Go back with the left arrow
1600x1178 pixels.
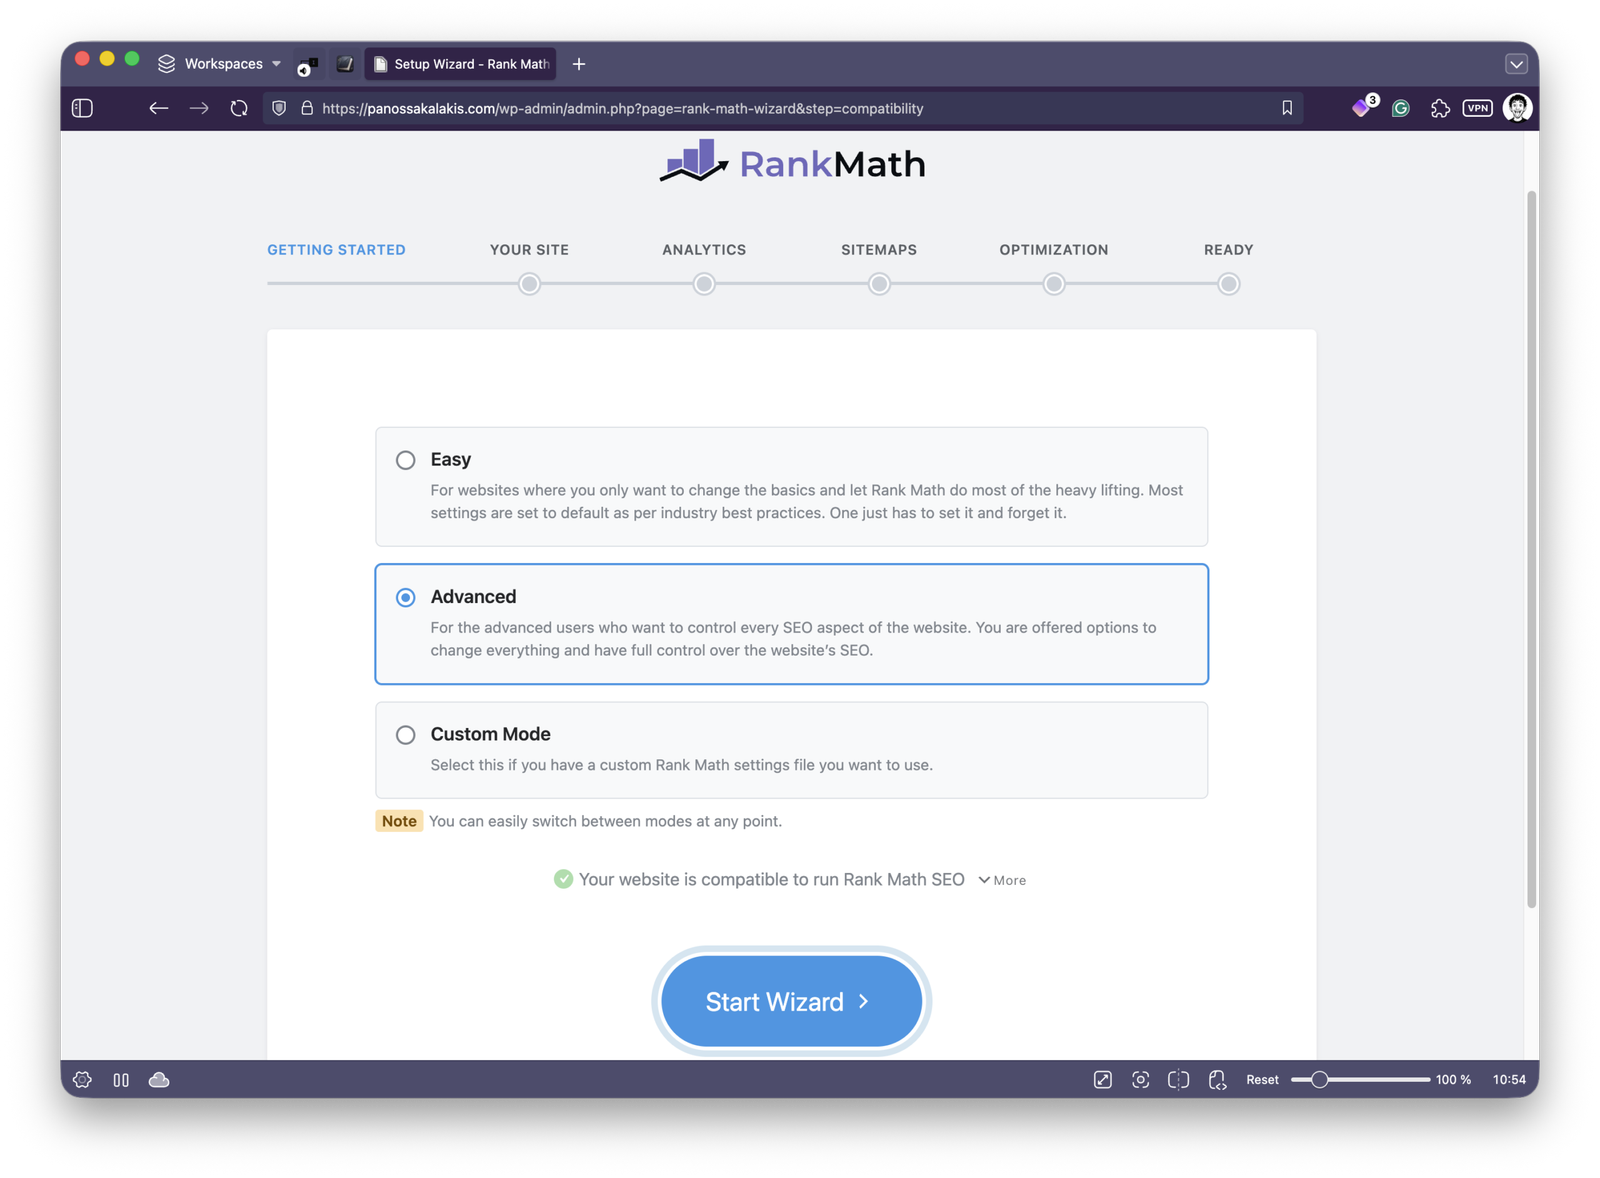point(158,108)
